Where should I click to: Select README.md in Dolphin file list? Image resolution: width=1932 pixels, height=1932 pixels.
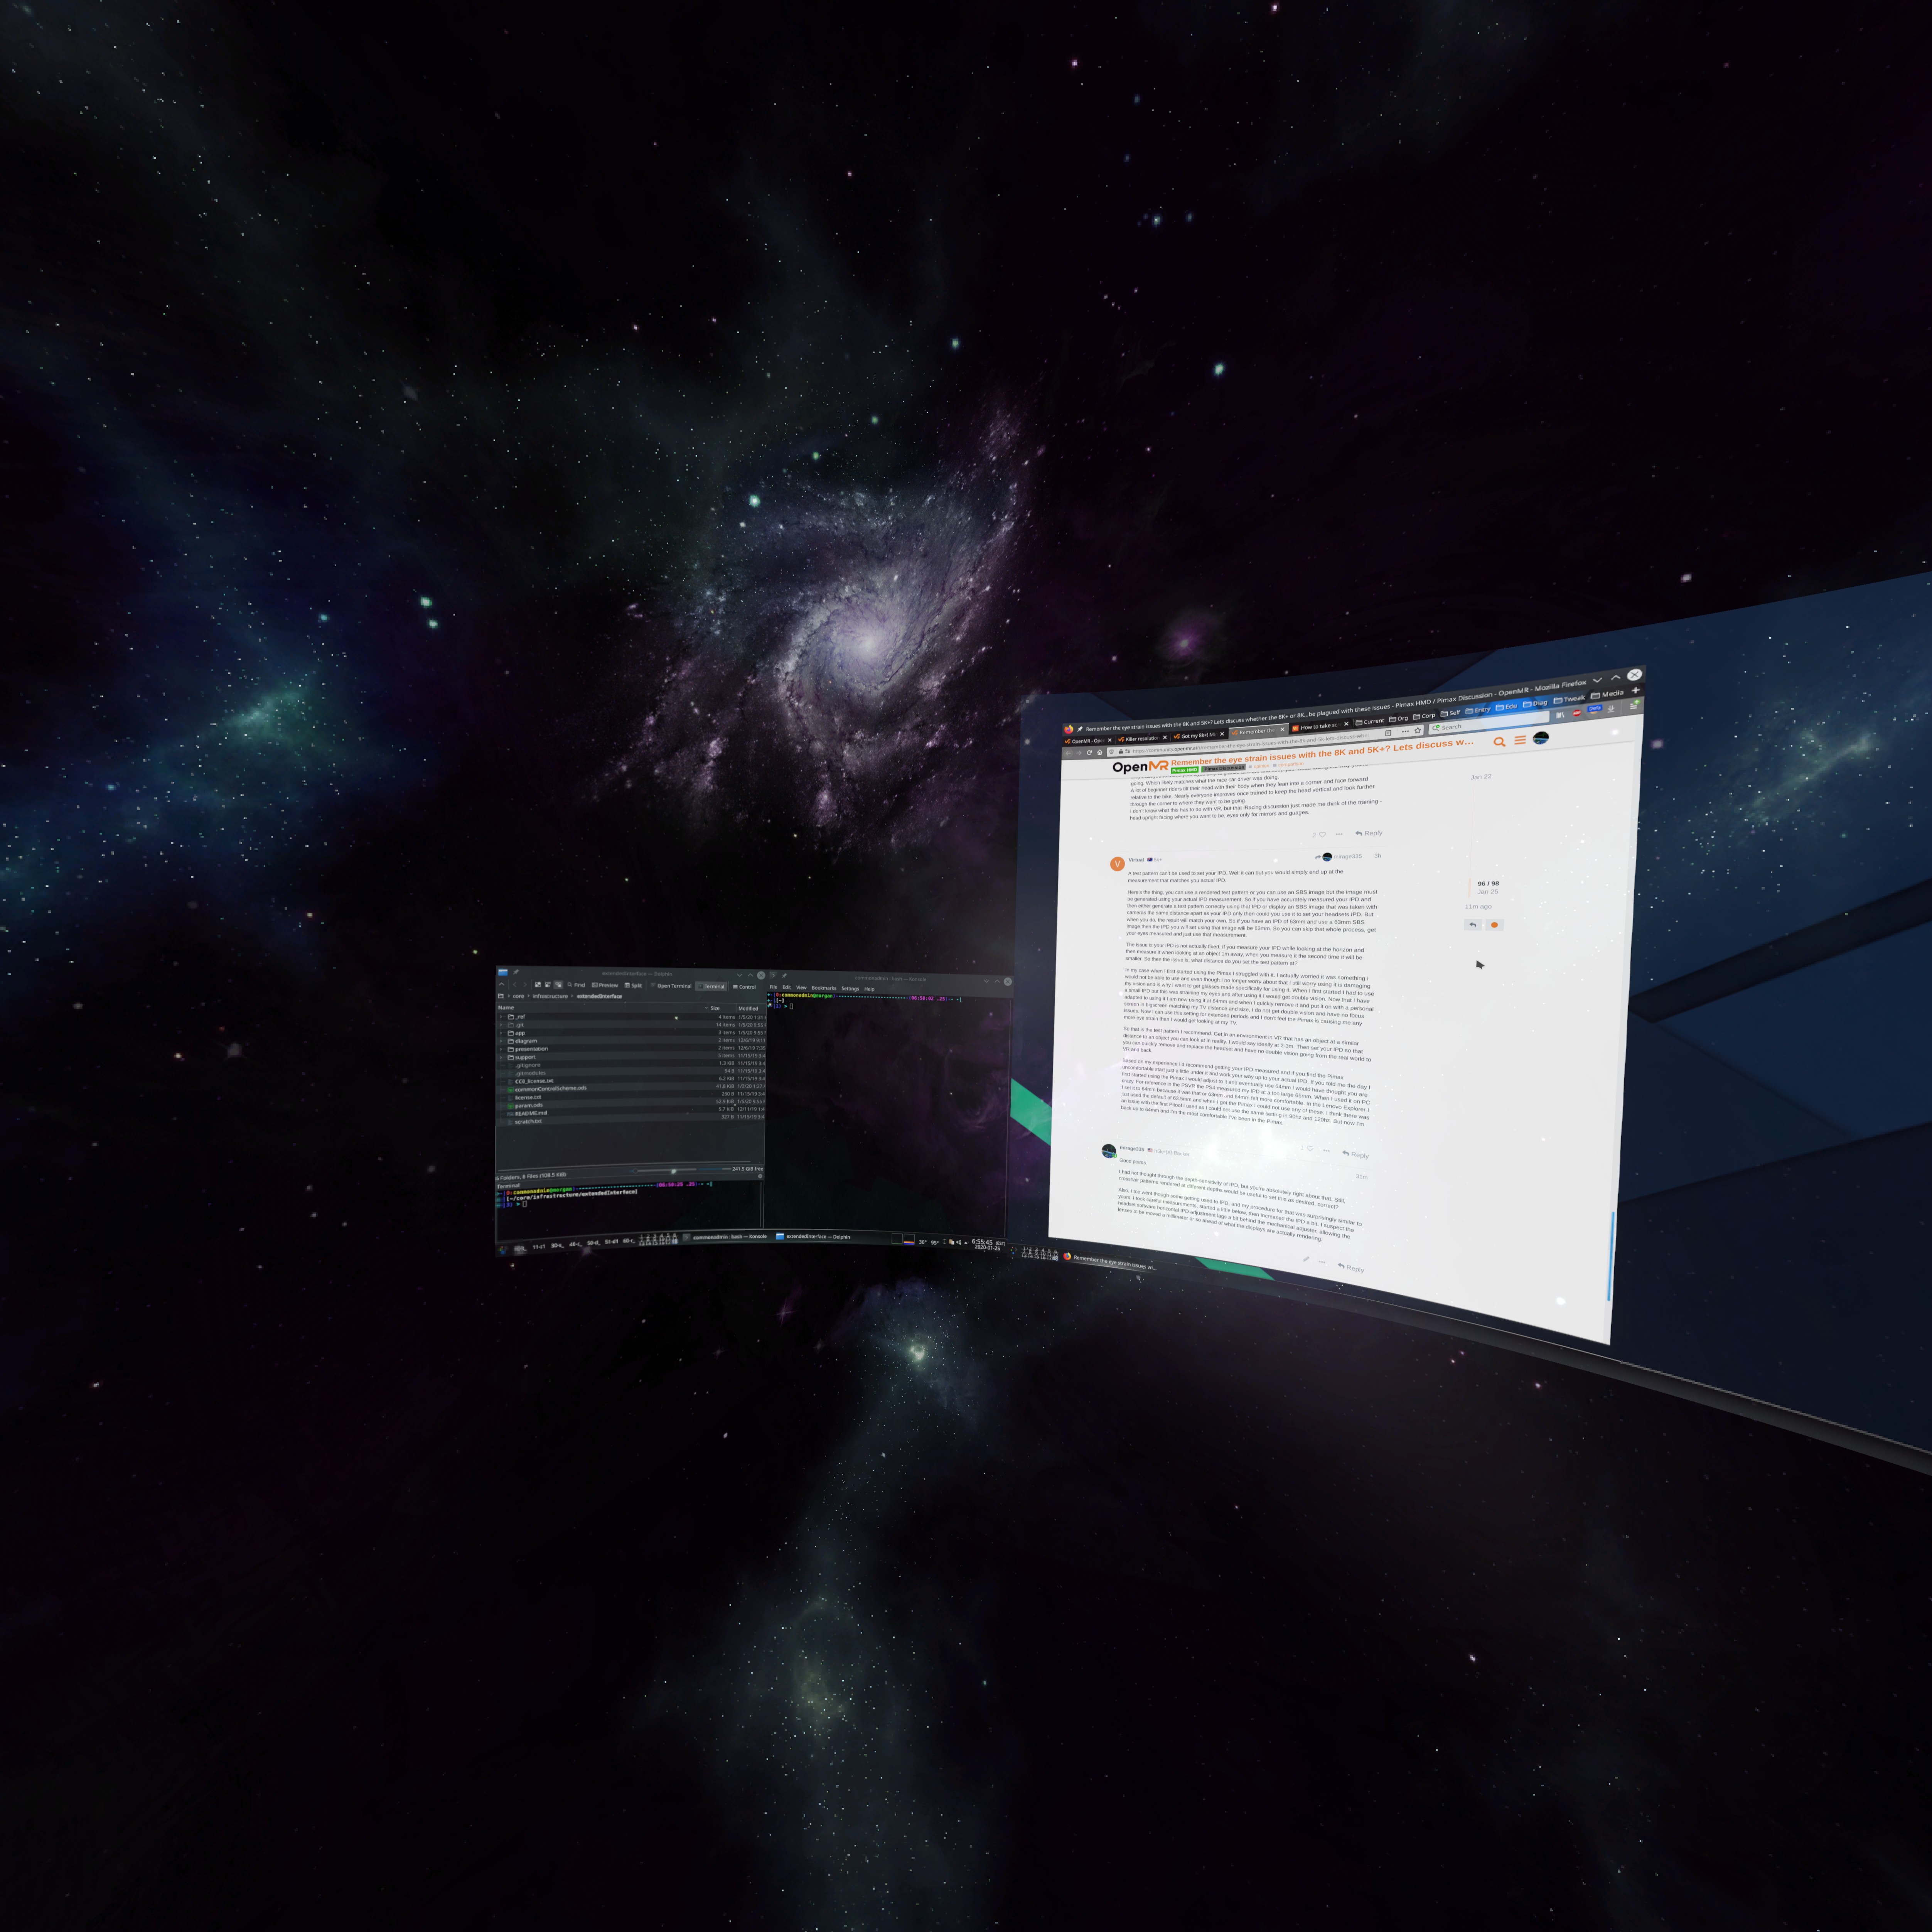(x=531, y=1113)
